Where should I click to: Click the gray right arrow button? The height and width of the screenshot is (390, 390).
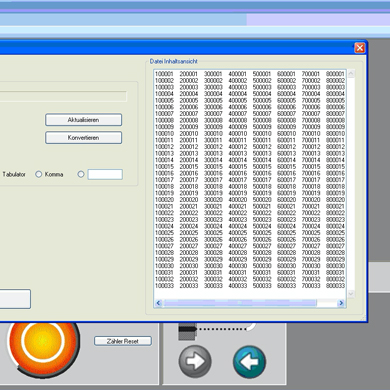(x=195, y=361)
